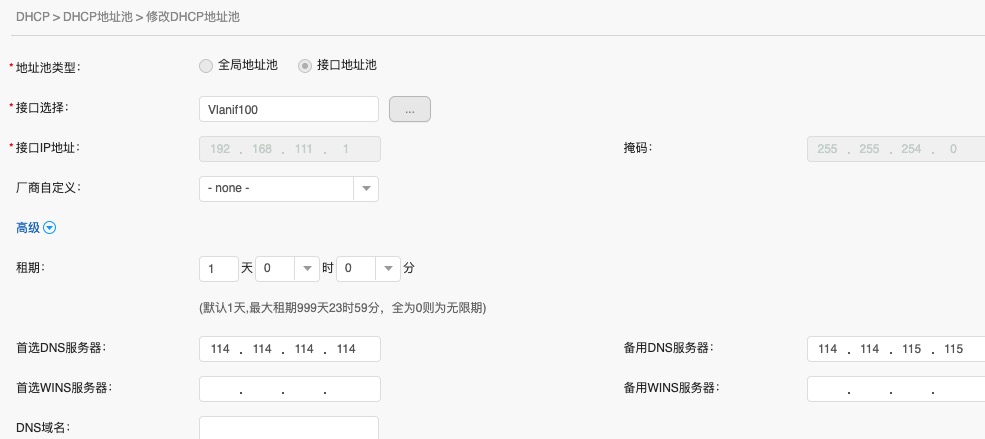The height and width of the screenshot is (439, 985).
Task: Click the lease days input field
Action: pos(219,269)
